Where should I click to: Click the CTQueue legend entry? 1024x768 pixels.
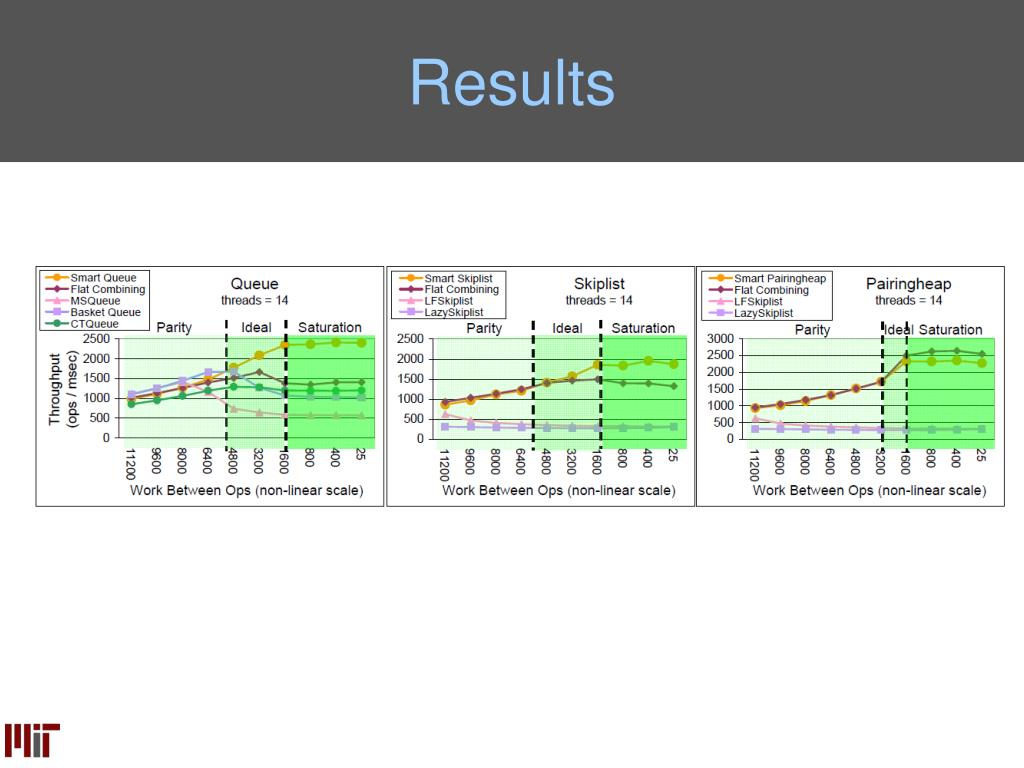click(x=82, y=324)
